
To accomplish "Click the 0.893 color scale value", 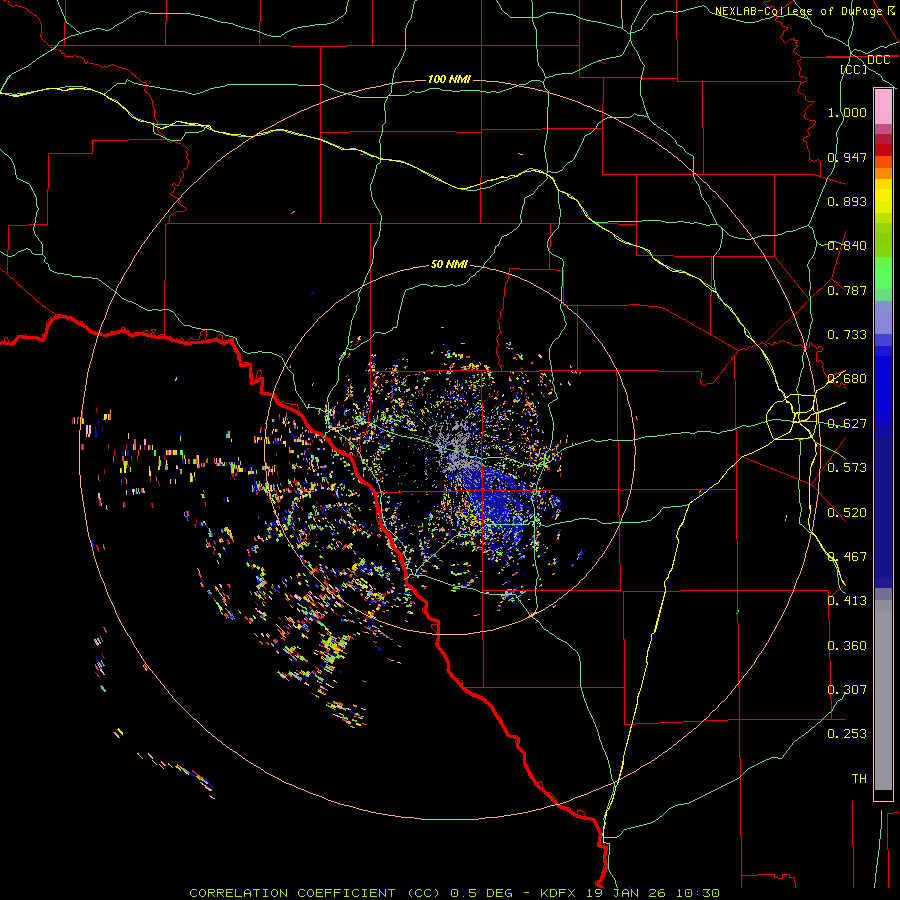I will pos(847,201).
